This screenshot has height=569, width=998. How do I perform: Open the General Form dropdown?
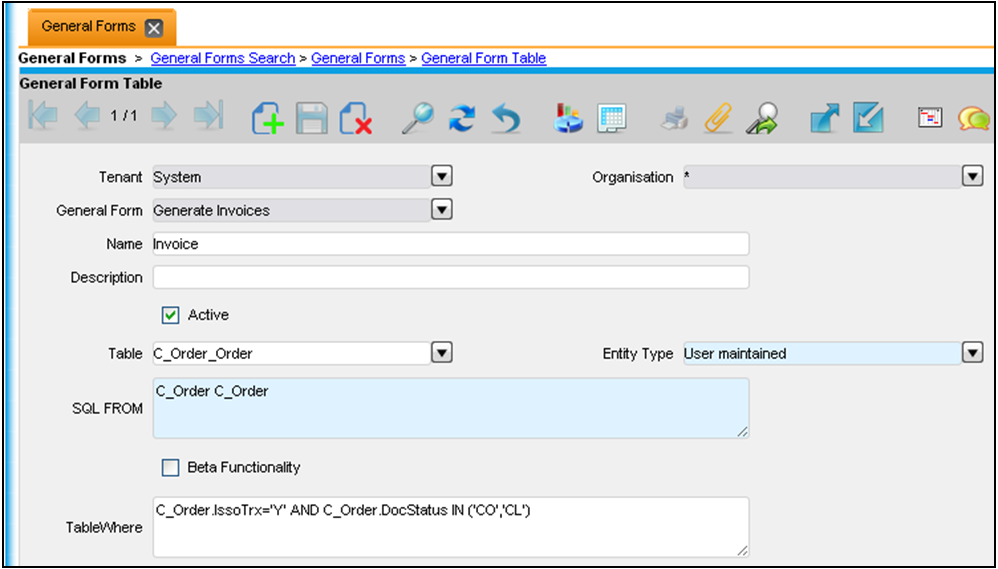click(441, 210)
